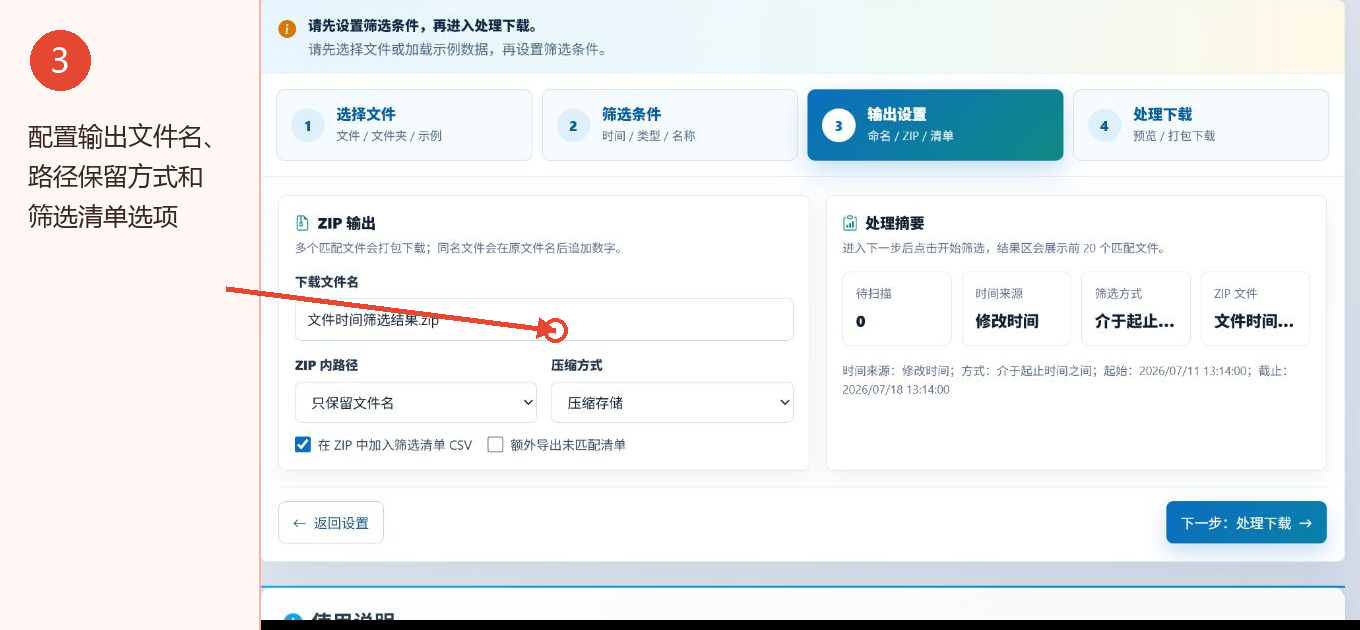Click the 处理摘要 heading text
The width and height of the screenshot is (1360, 630).
pyautogui.click(x=895, y=224)
